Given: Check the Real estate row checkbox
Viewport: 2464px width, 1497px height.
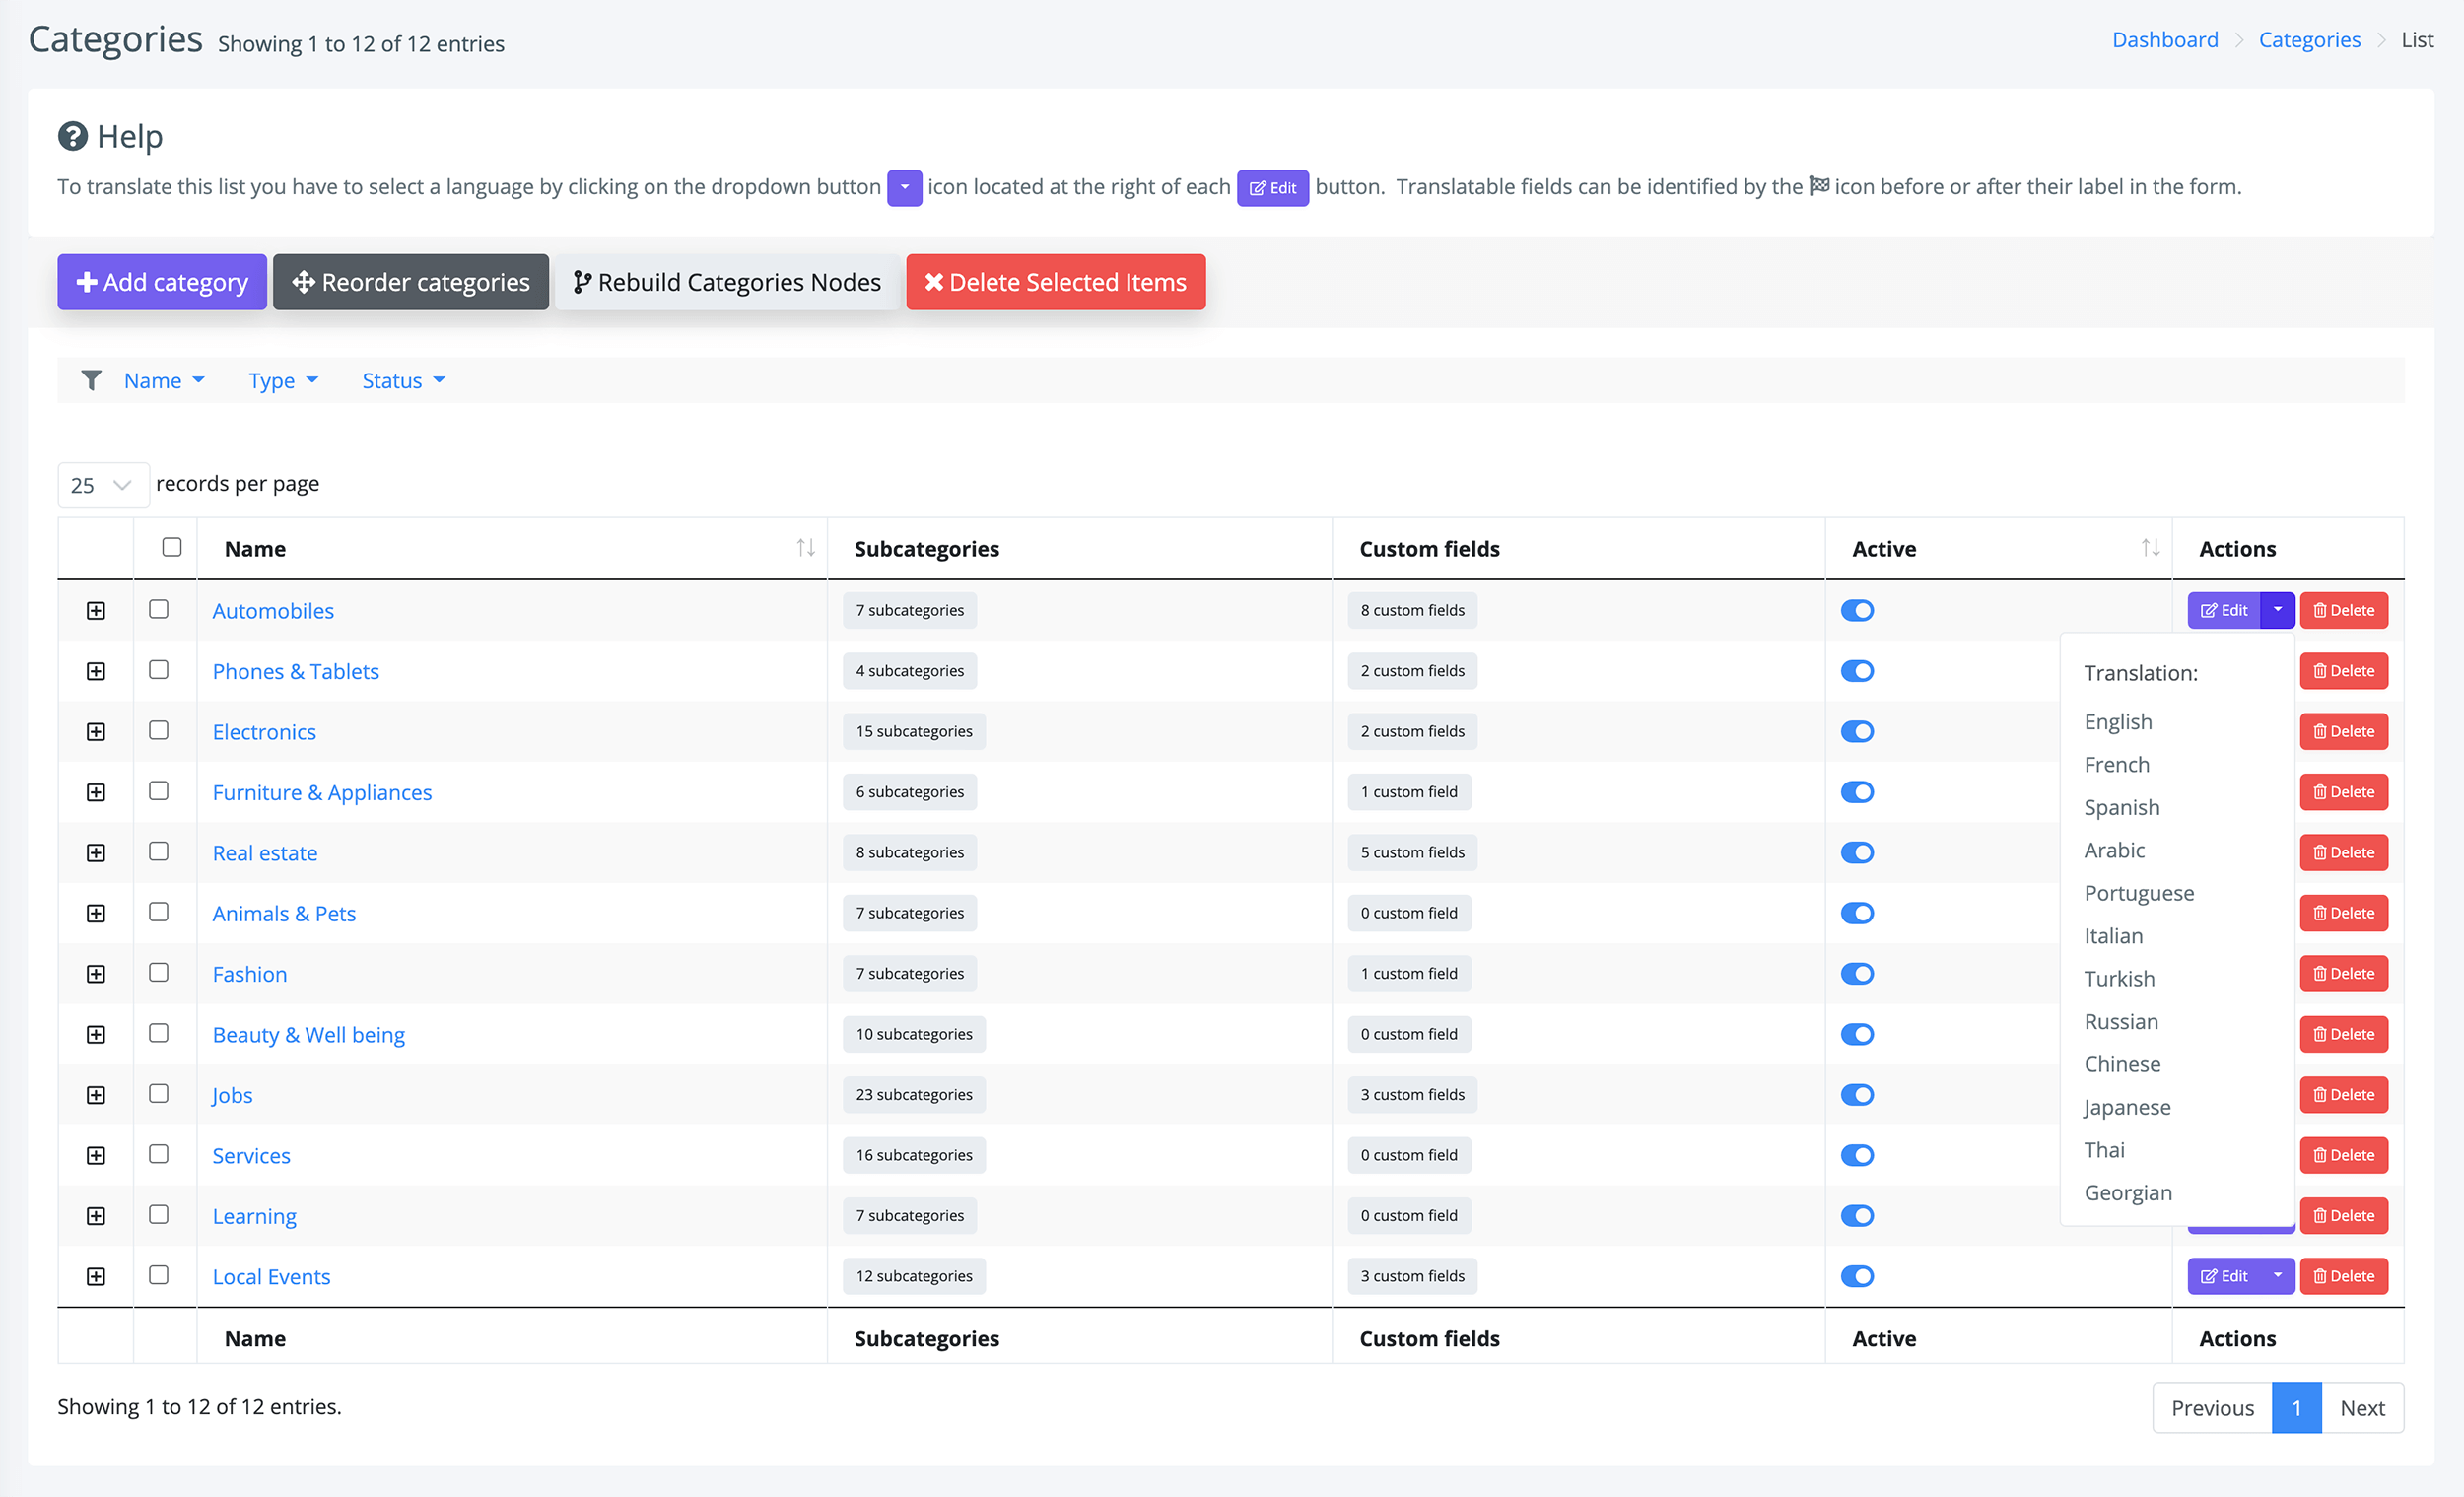Looking at the screenshot, I should pos(158,851).
